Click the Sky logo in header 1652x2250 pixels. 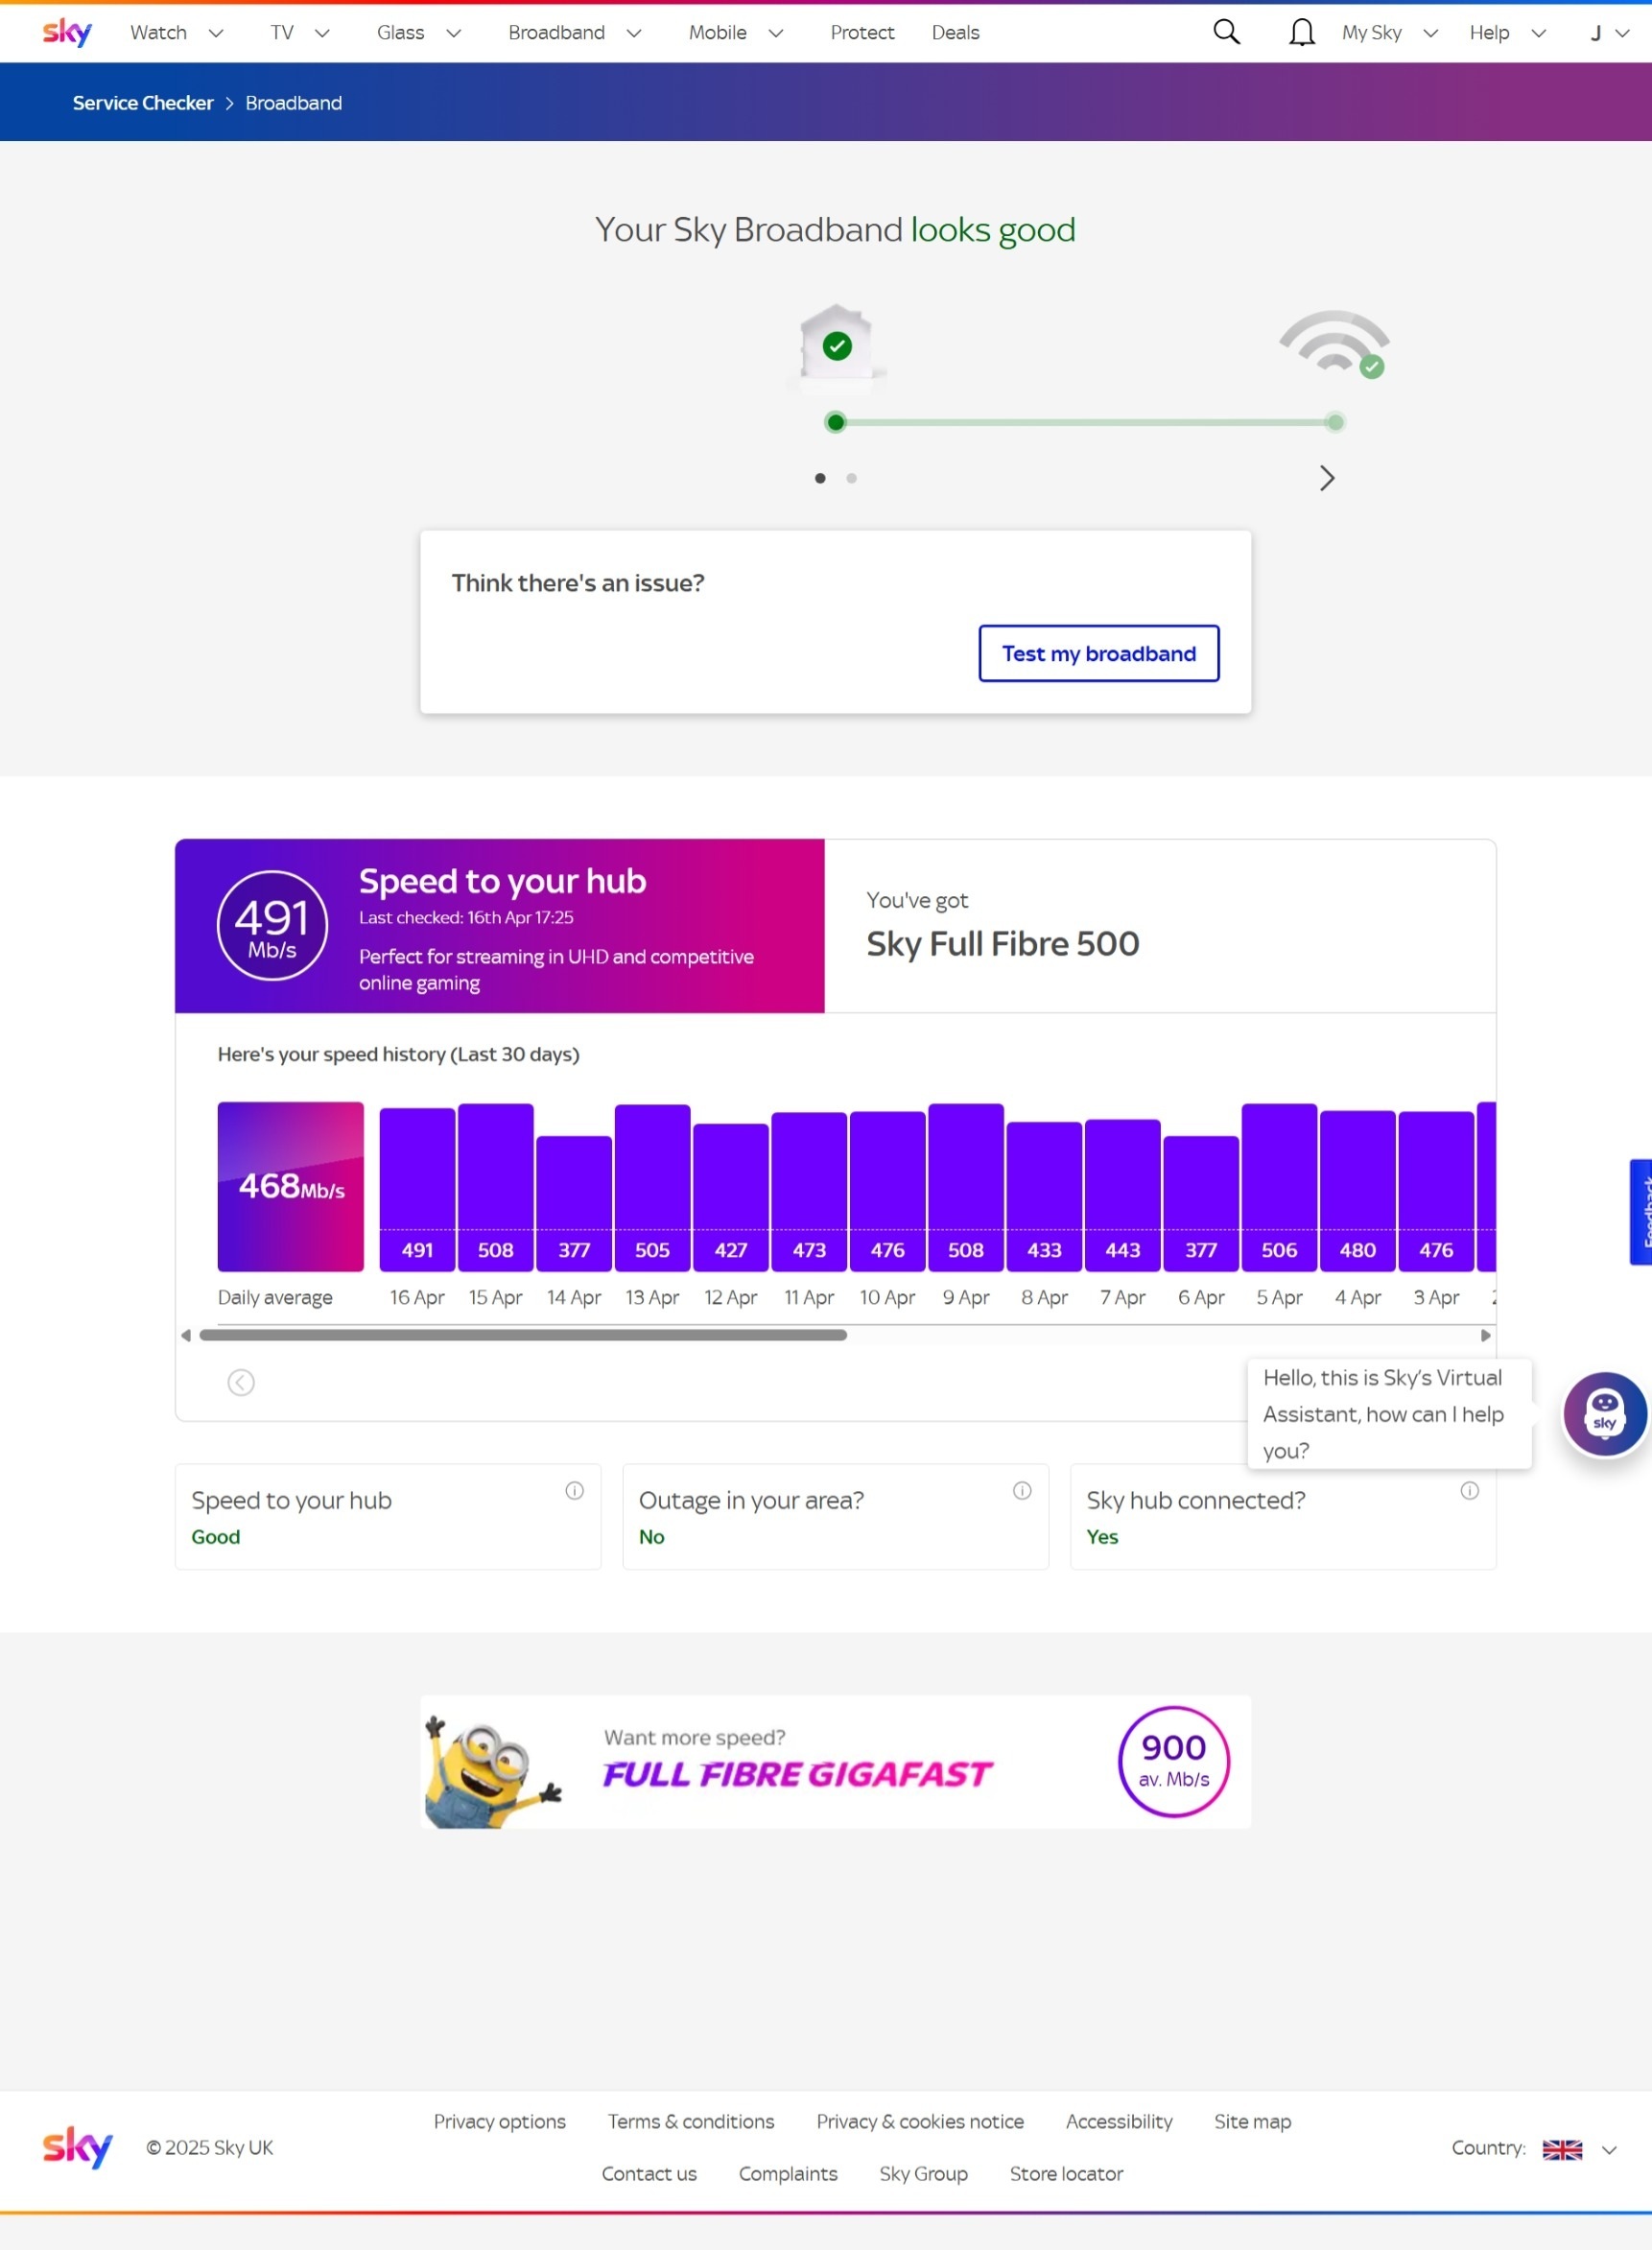coord(67,33)
